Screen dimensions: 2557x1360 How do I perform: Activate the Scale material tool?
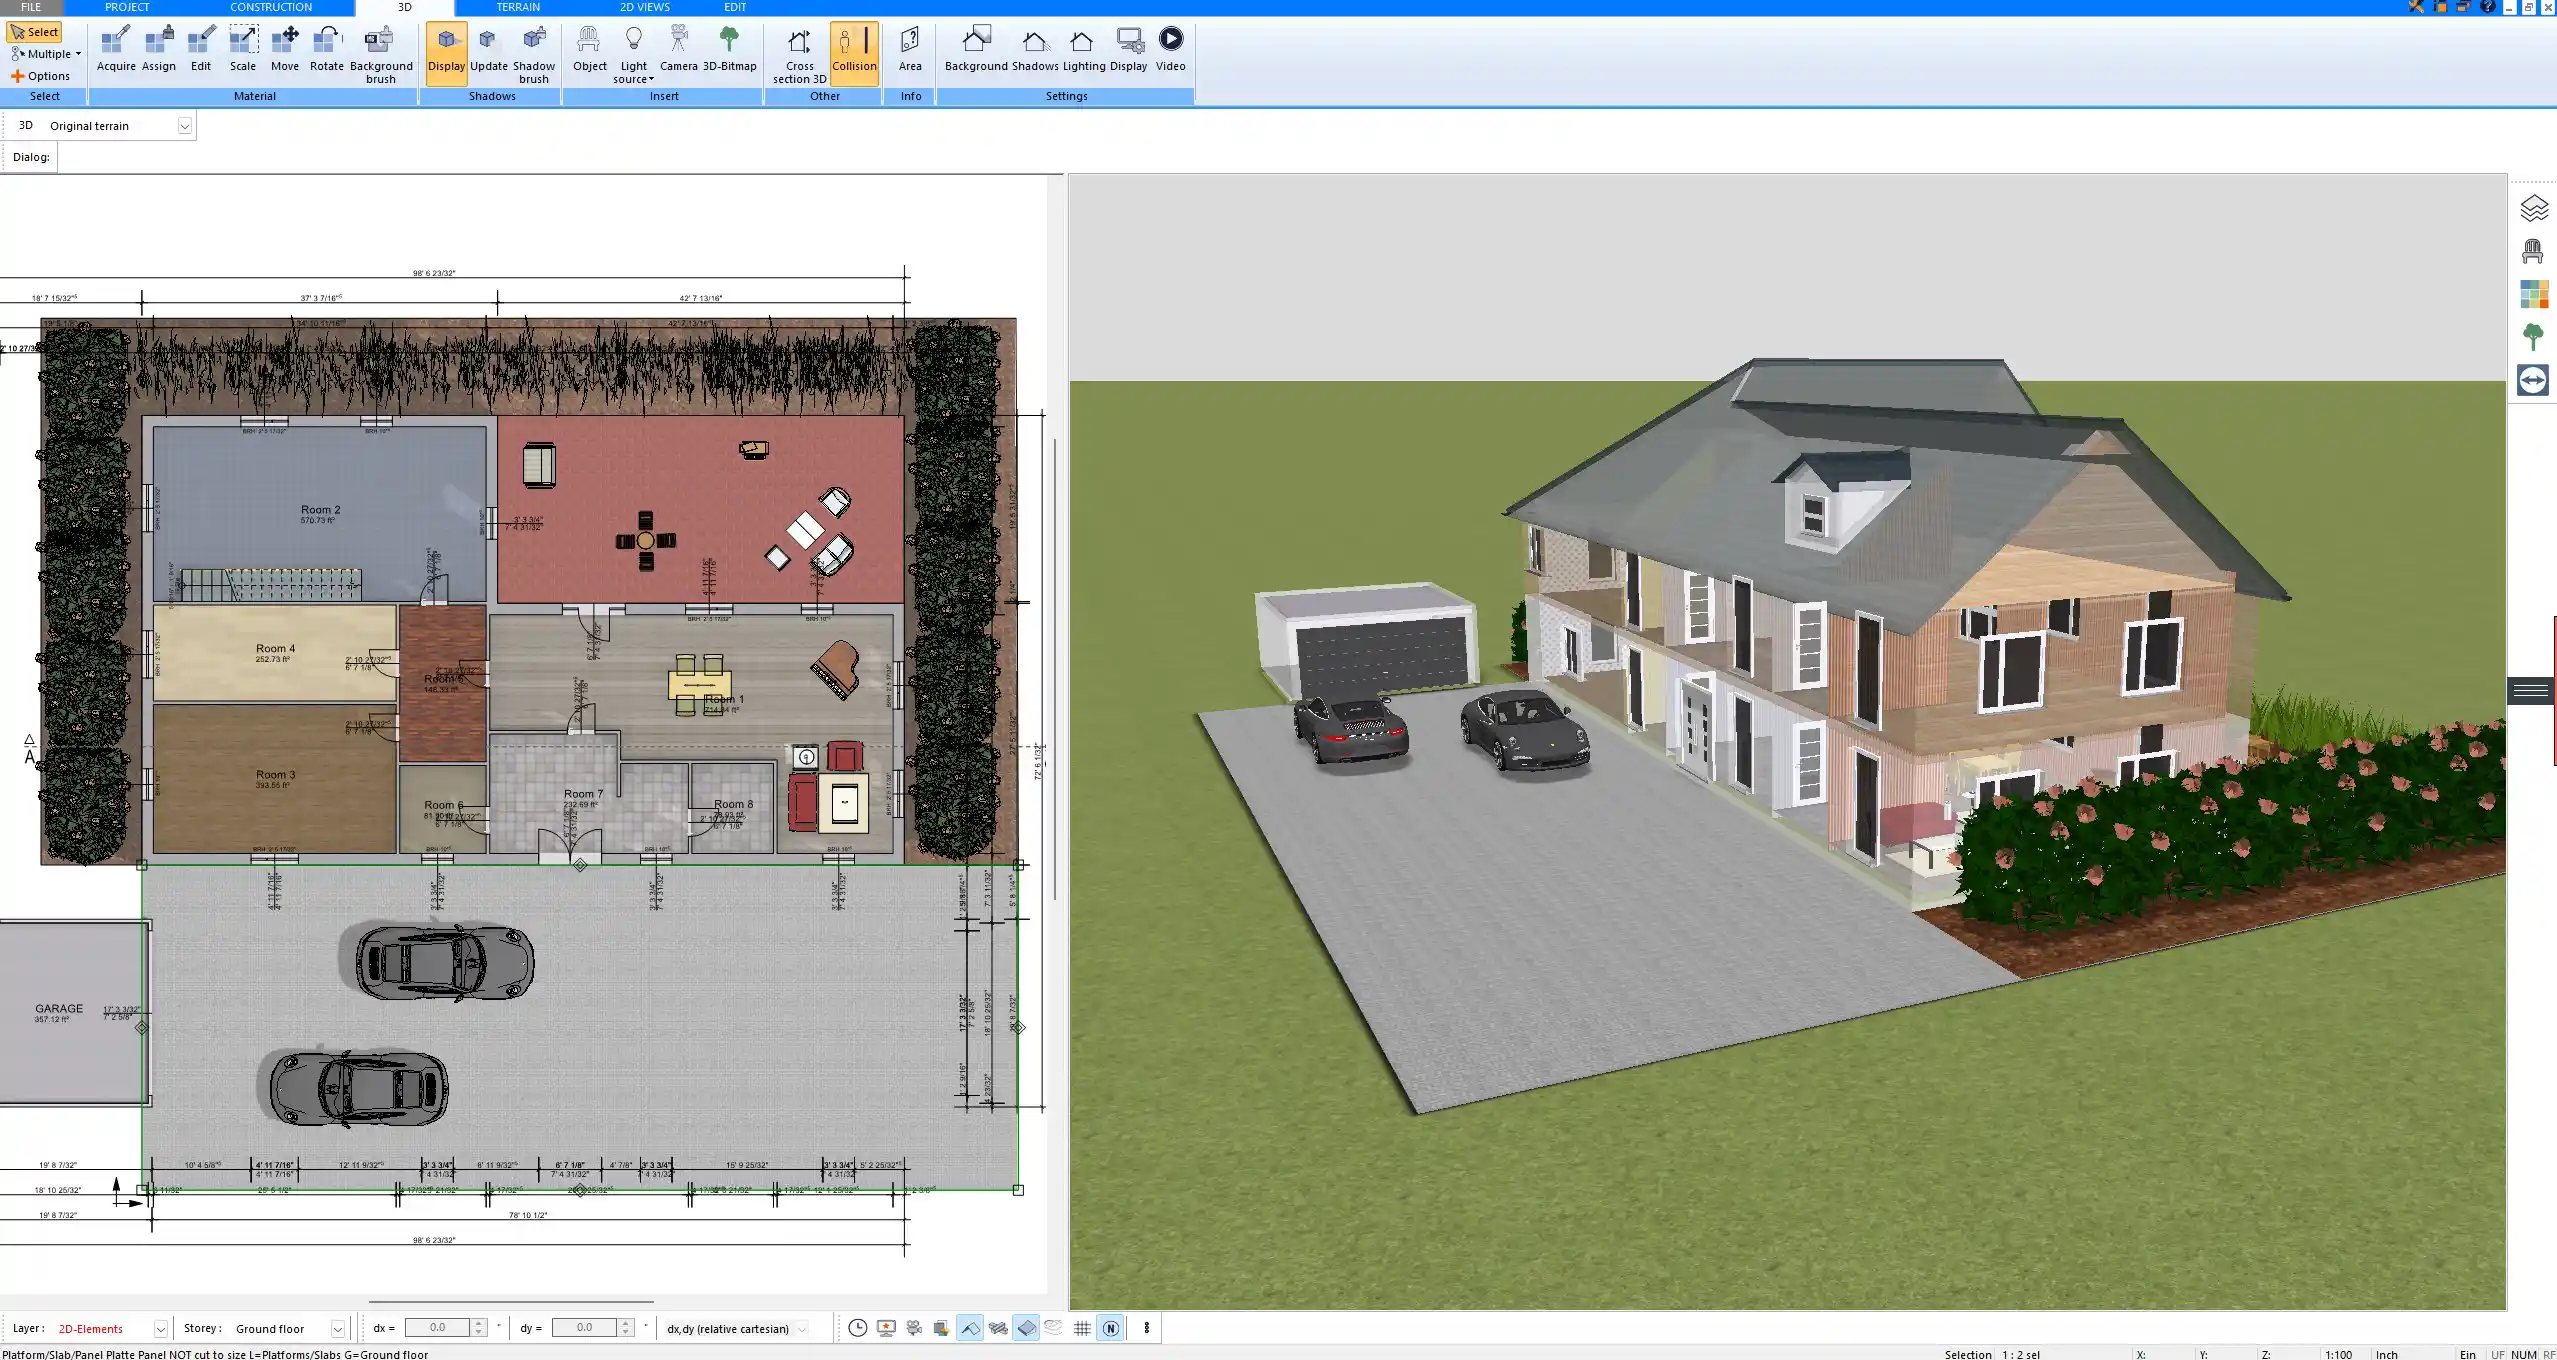click(243, 49)
